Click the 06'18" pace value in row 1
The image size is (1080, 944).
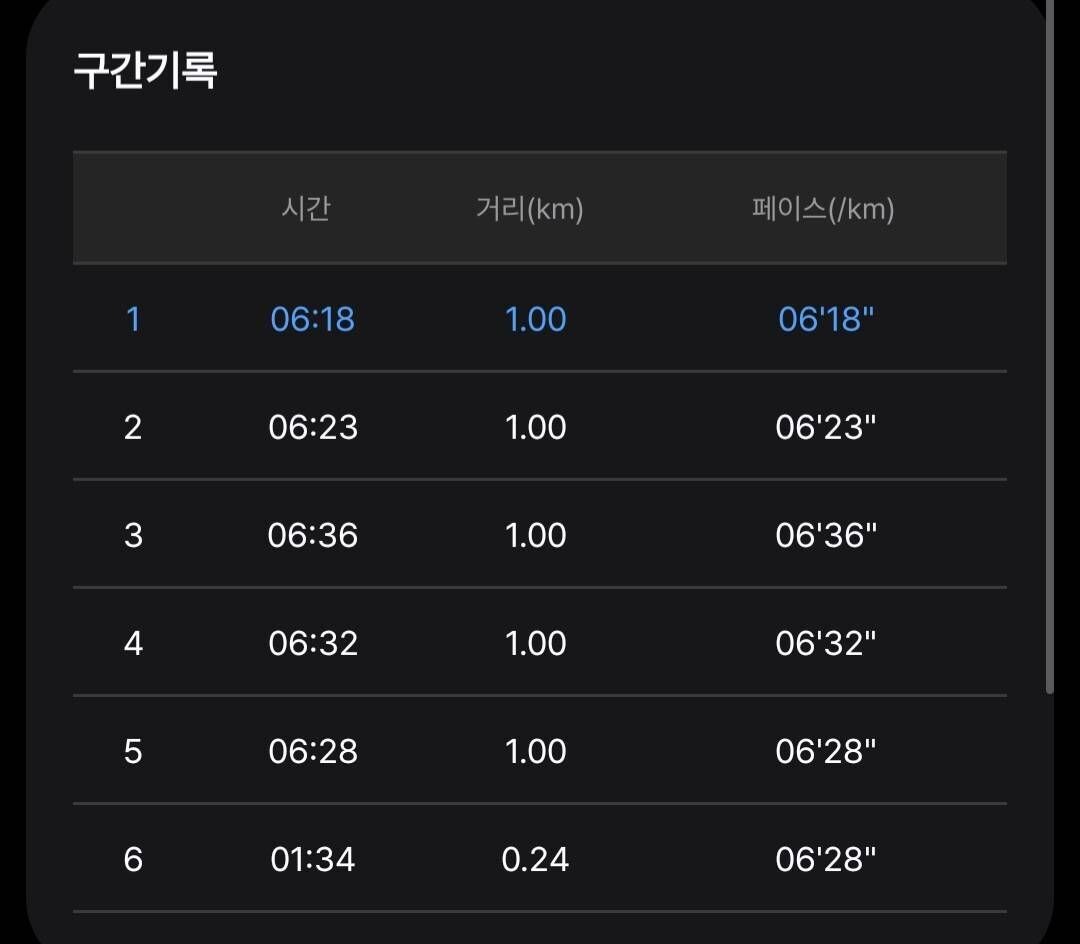tap(828, 318)
